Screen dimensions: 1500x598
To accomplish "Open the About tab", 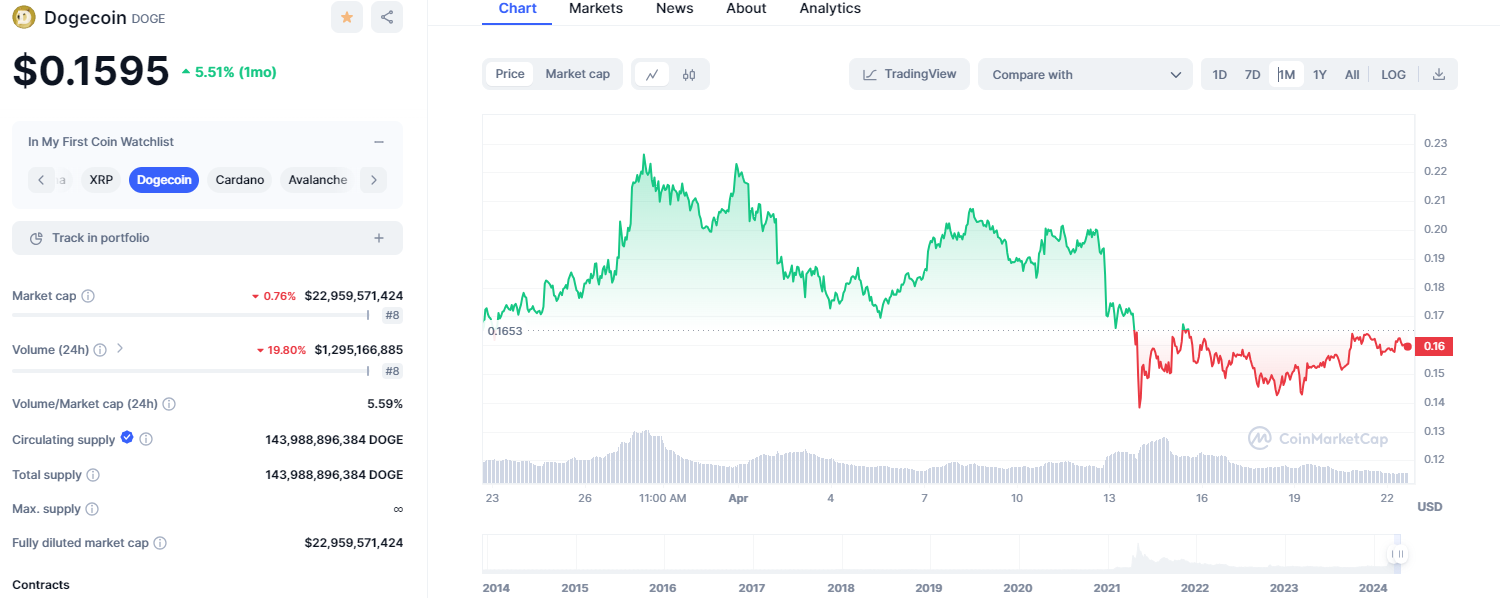I will [x=746, y=9].
